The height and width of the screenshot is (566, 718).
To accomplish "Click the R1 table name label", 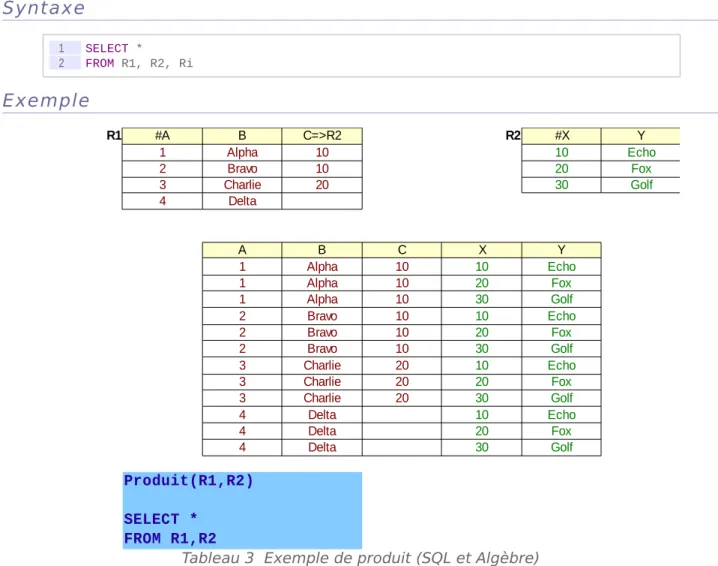I will 114,136.
